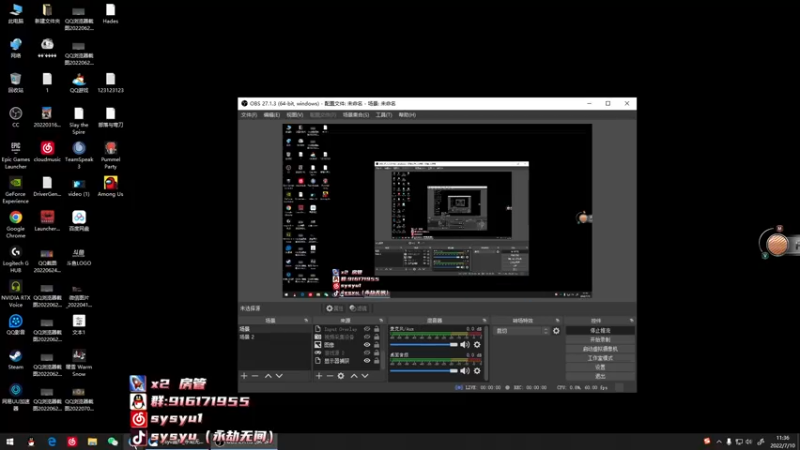Open Epic Games Launcher desktop icon
800x450 pixels.
16,155
